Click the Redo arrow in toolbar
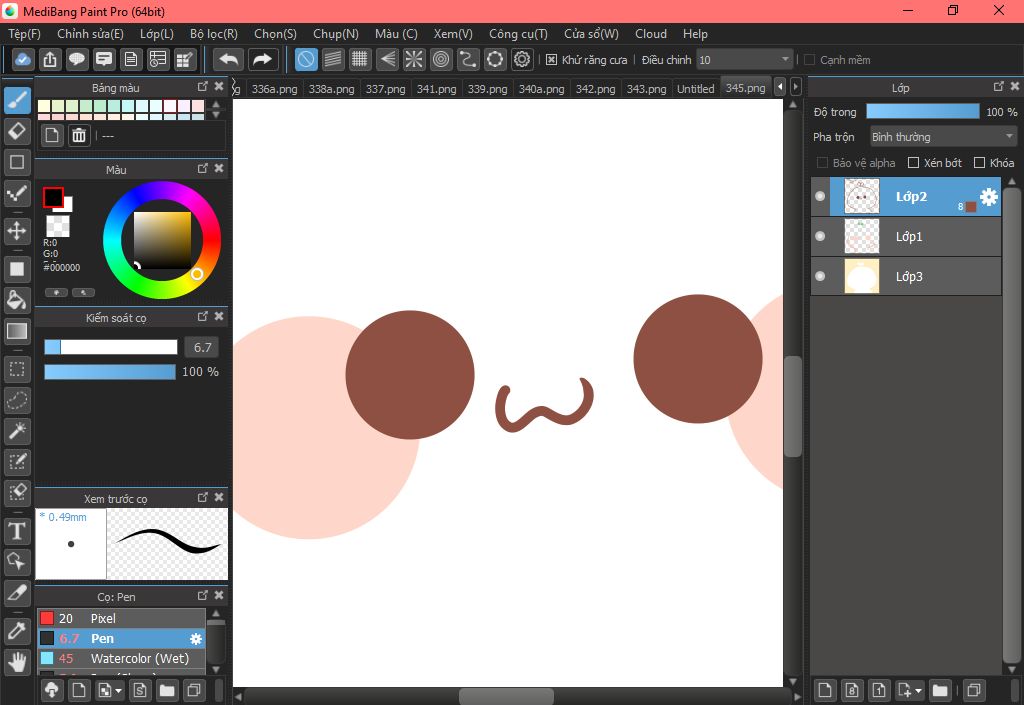The image size is (1024, 705). click(263, 59)
